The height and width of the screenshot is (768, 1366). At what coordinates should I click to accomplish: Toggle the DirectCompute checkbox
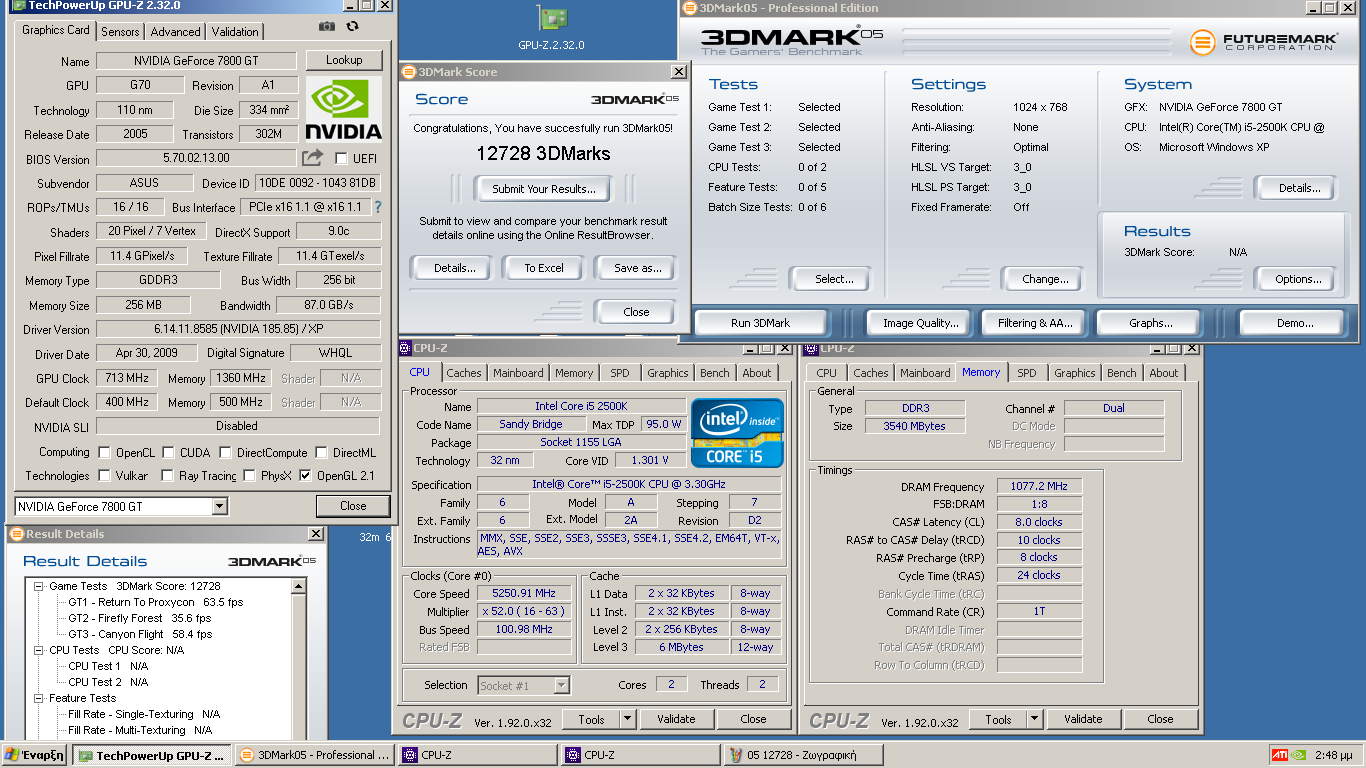coord(224,452)
